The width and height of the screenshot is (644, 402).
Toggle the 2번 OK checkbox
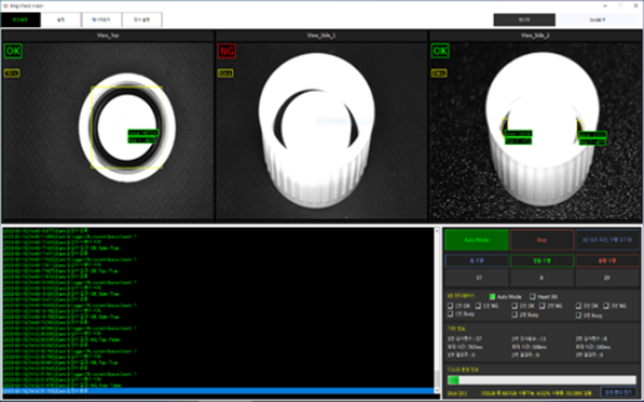point(514,306)
